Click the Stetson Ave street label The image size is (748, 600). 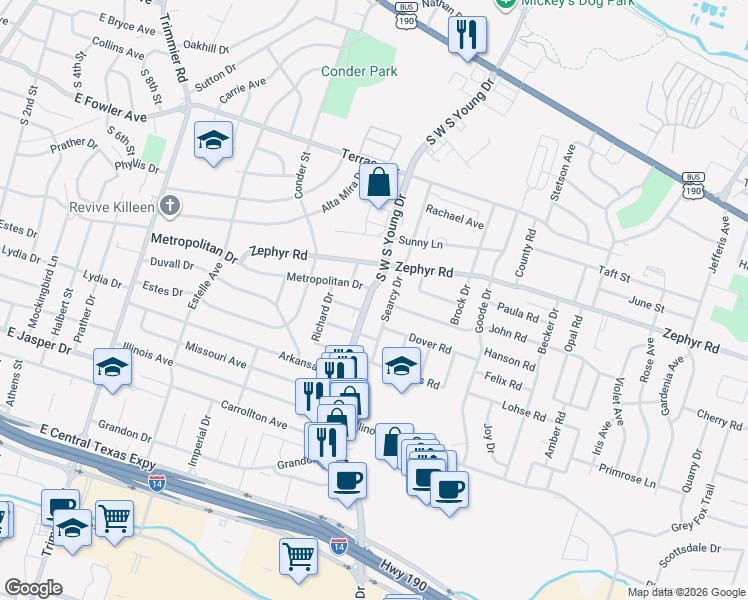pyautogui.click(x=563, y=172)
